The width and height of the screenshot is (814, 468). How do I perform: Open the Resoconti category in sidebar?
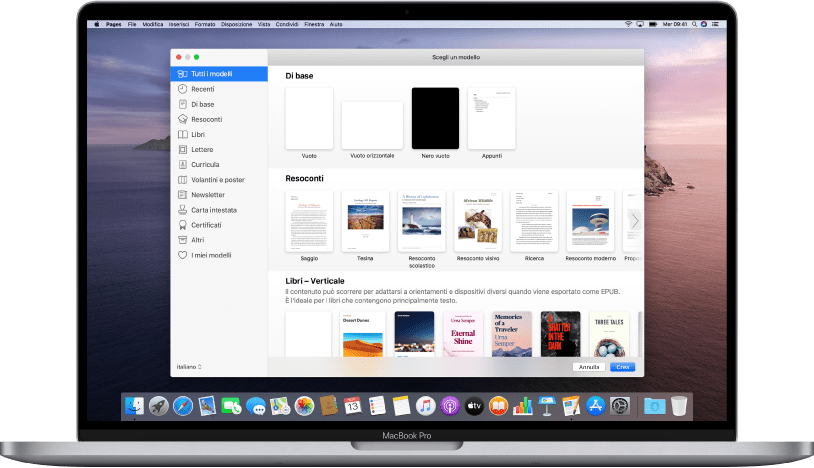[x=206, y=119]
